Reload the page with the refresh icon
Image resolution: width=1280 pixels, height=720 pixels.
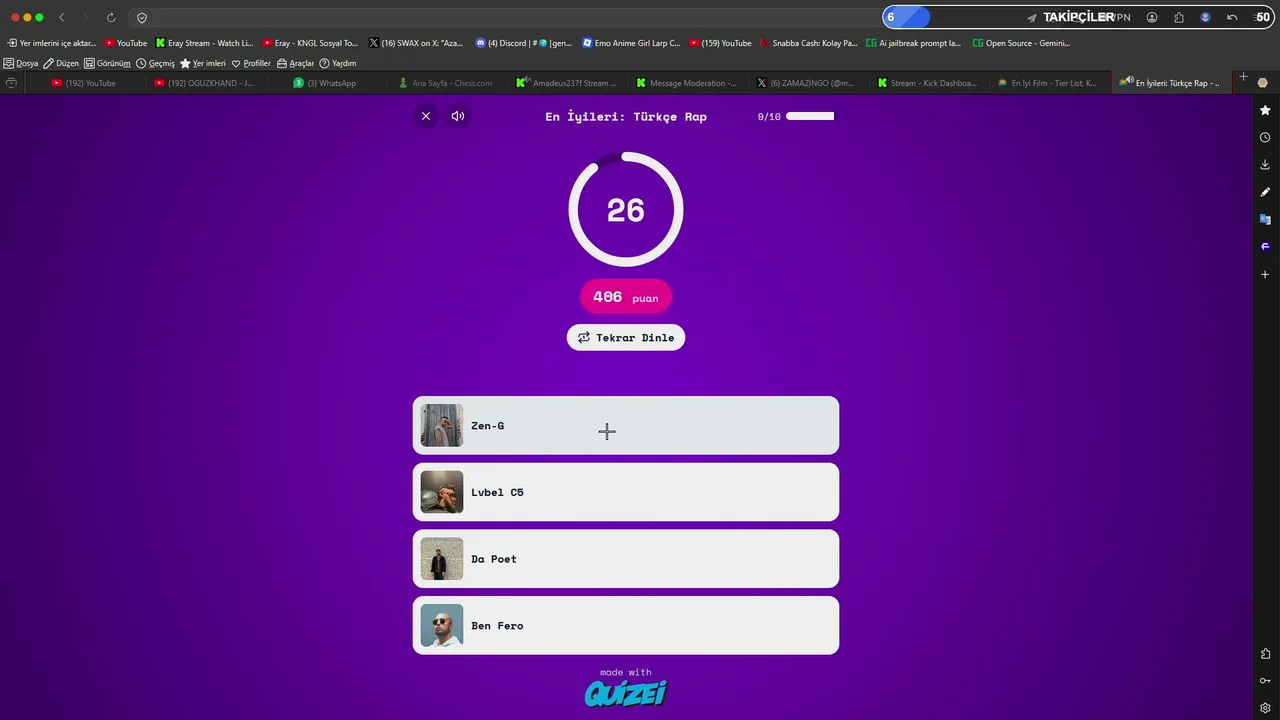click(x=111, y=17)
